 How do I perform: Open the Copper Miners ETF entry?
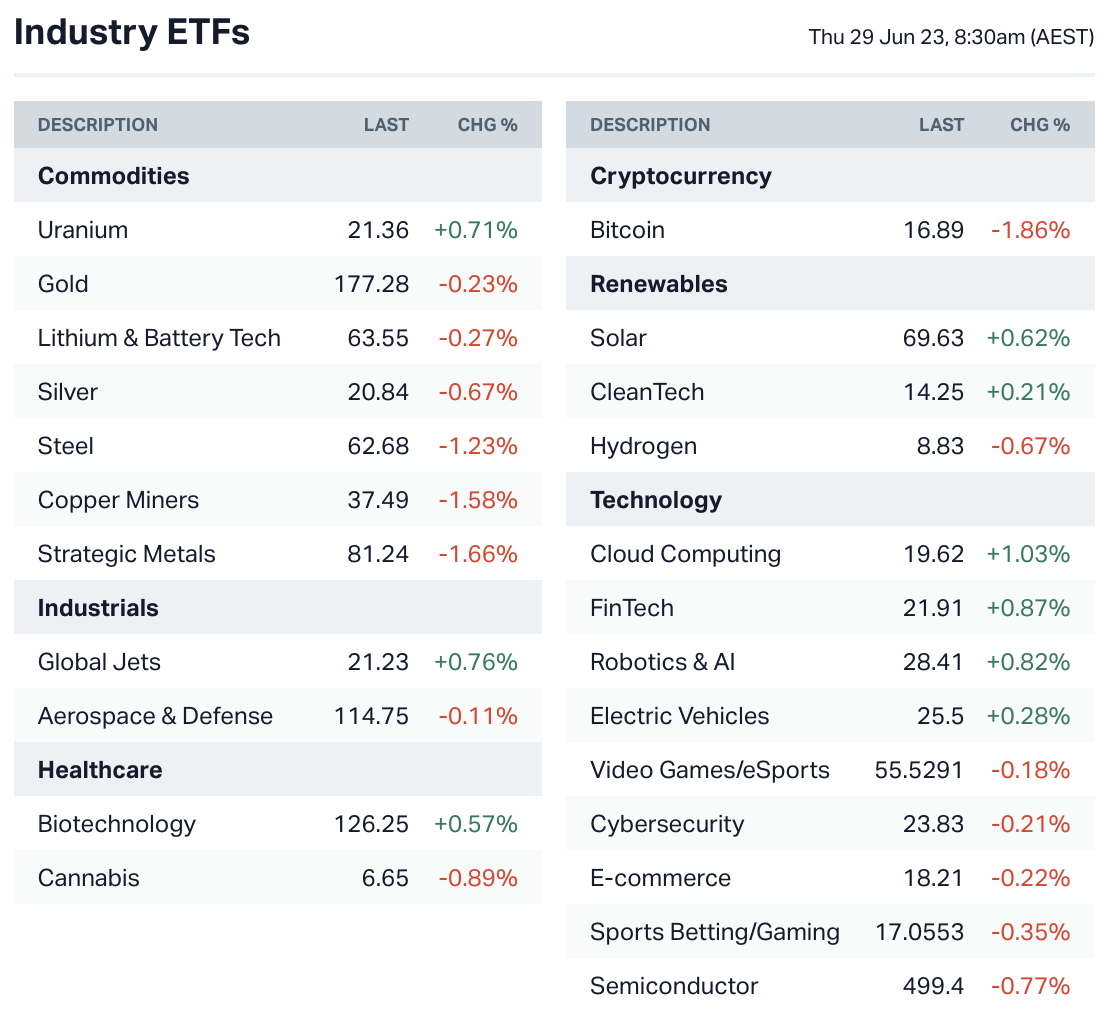(x=118, y=500)
